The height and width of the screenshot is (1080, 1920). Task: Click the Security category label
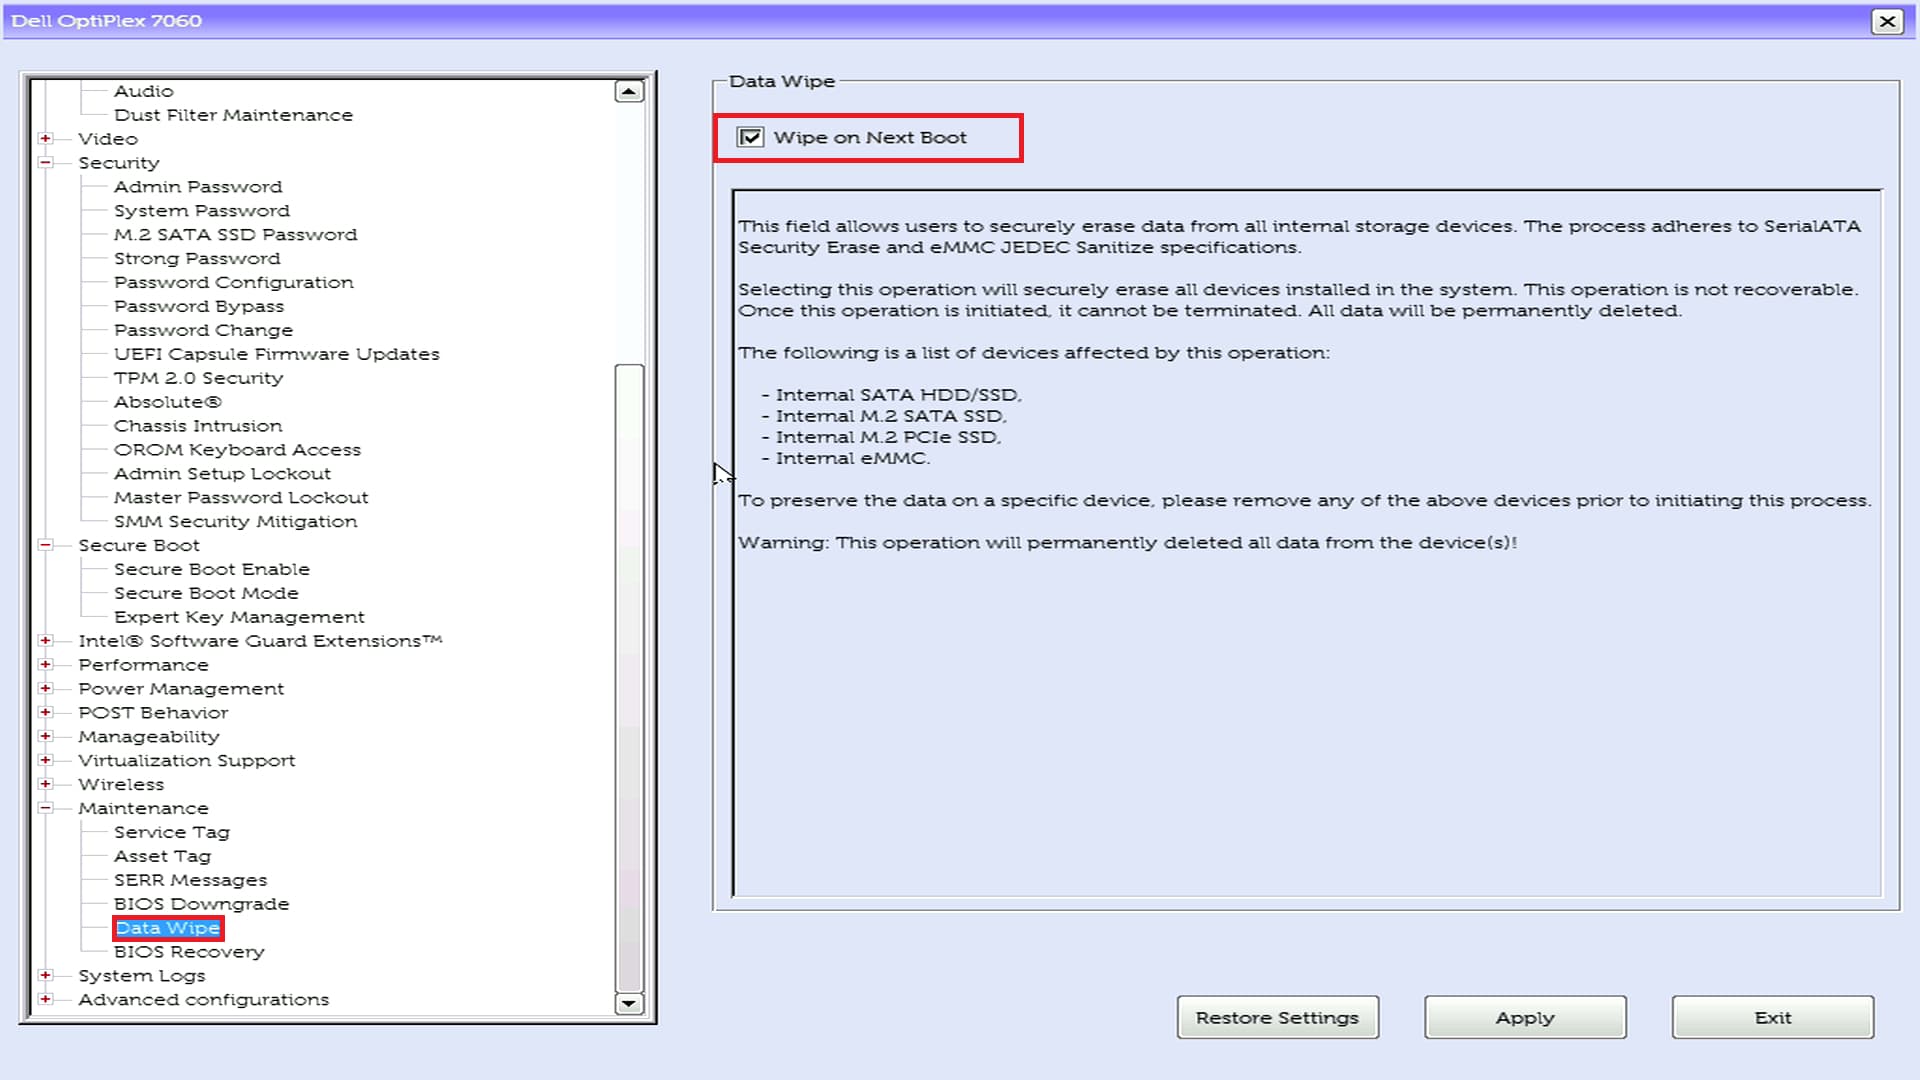pyautogui.click(x=118, y=163)
